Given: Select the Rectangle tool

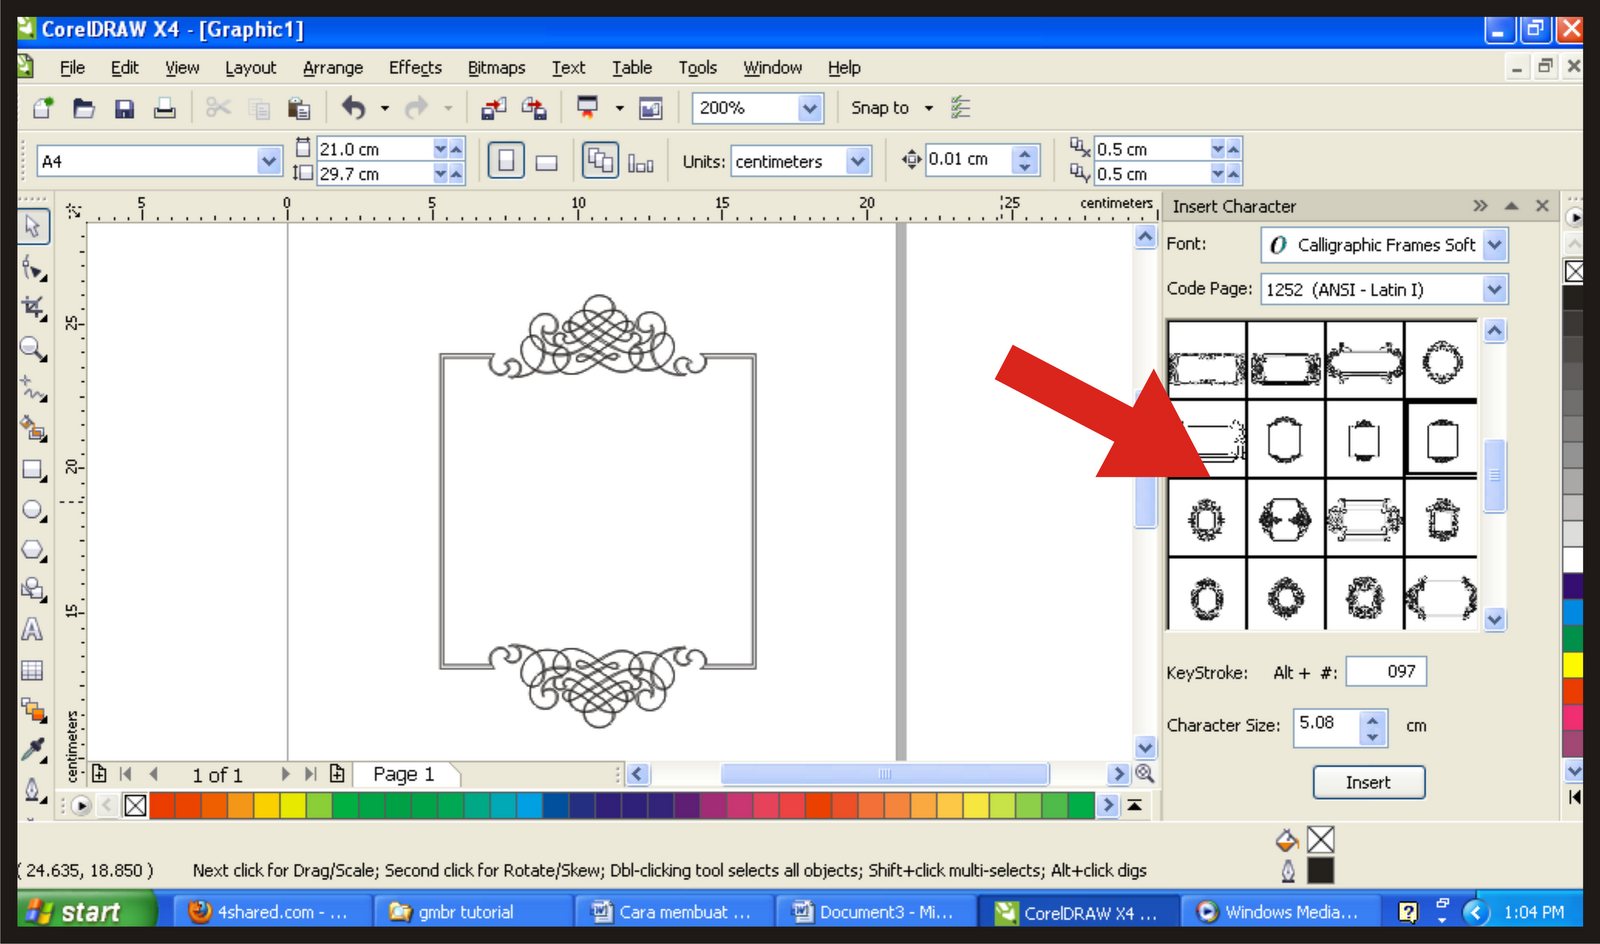Looking at the screenshot, I should [x=33, y=470].
